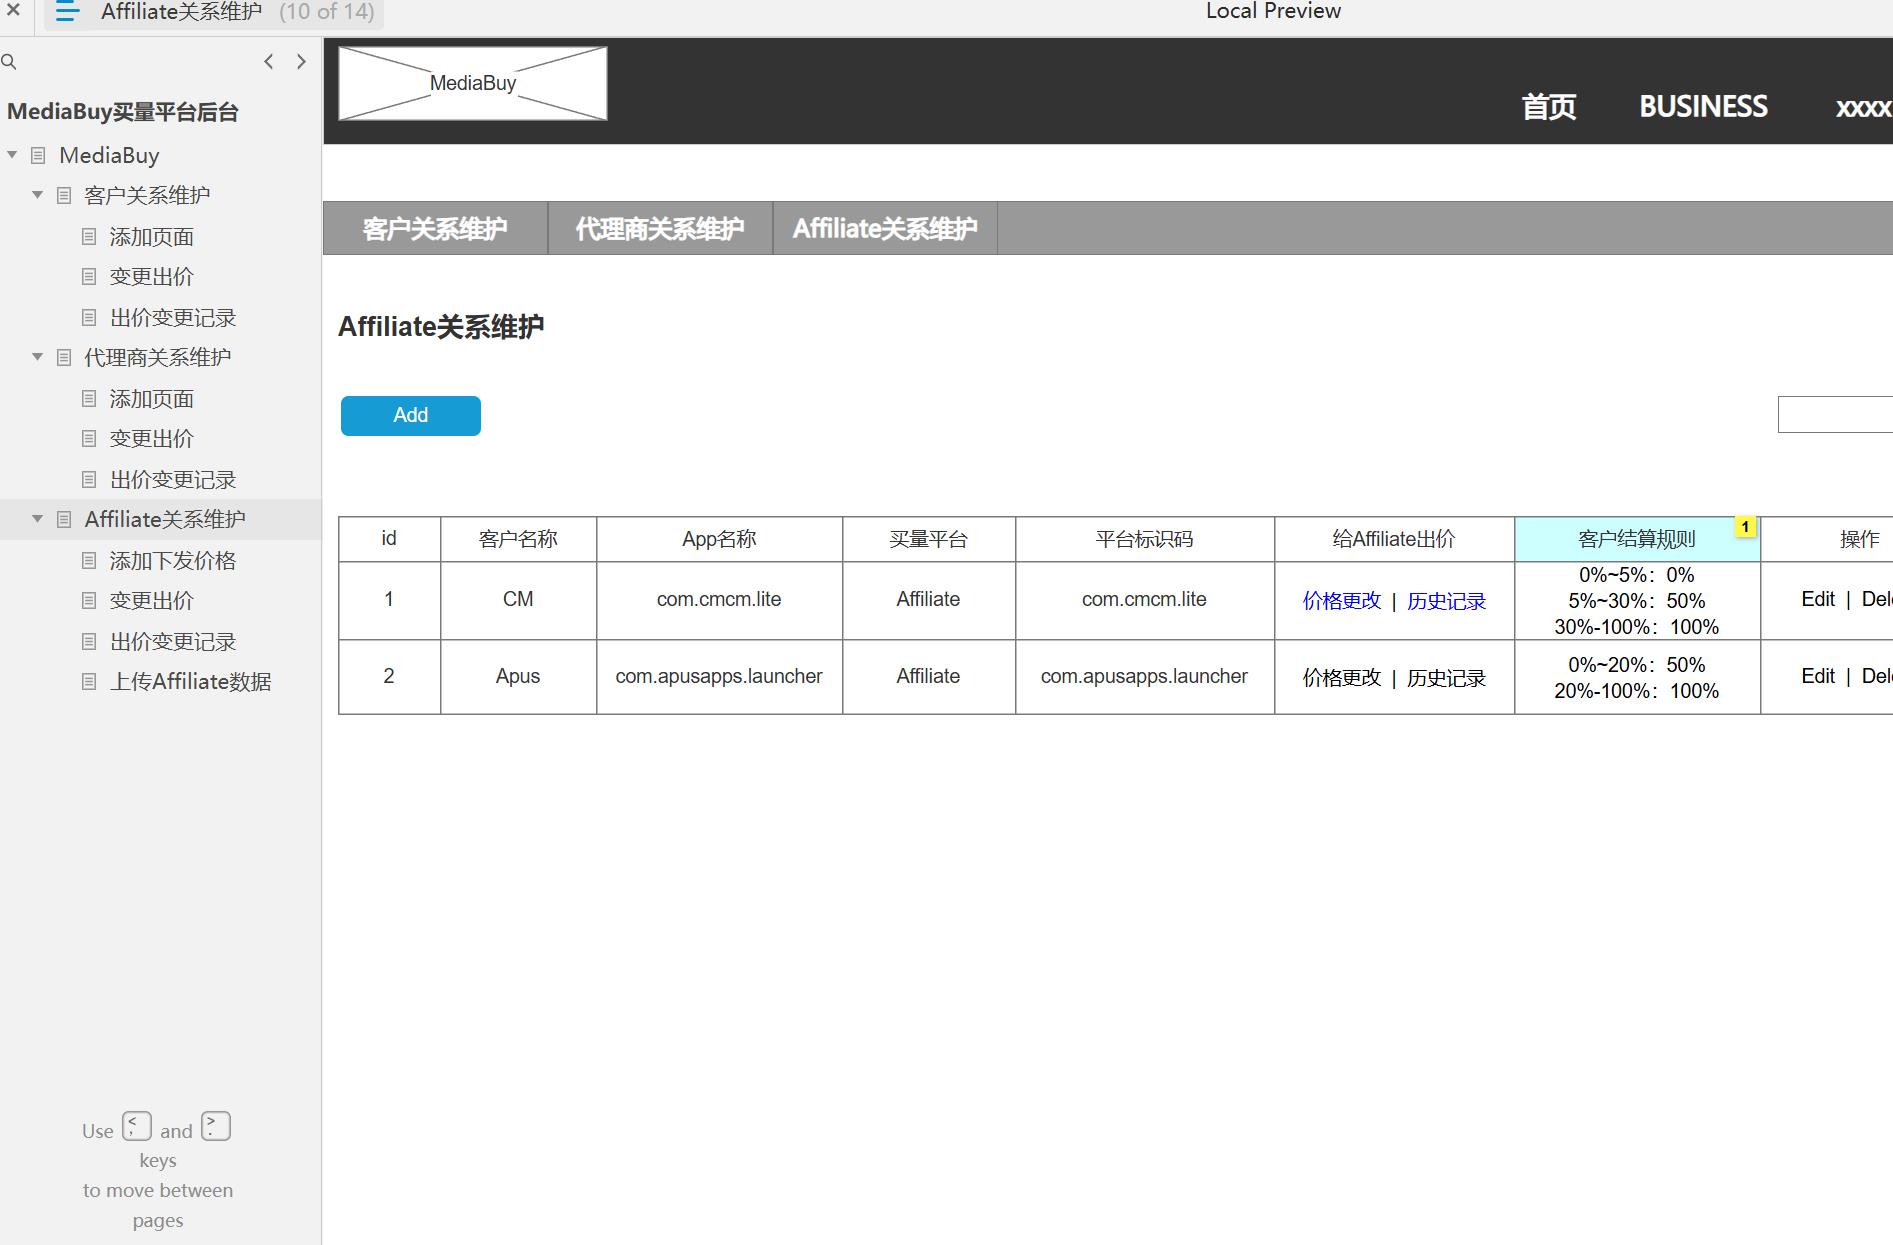This screenshot has width=1893, height=1245.
Task: Select Affiliate关系维护 page in sitemap
Action: point(165,519)
